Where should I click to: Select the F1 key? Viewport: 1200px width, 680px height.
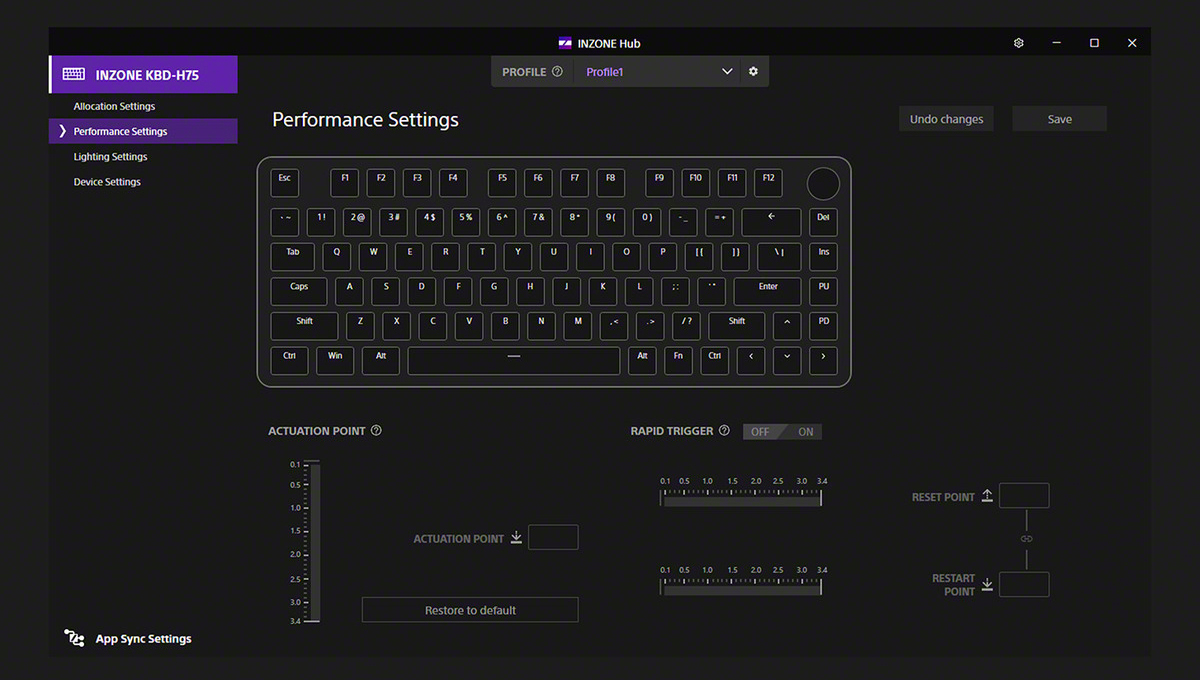click(x=345, y=182)
